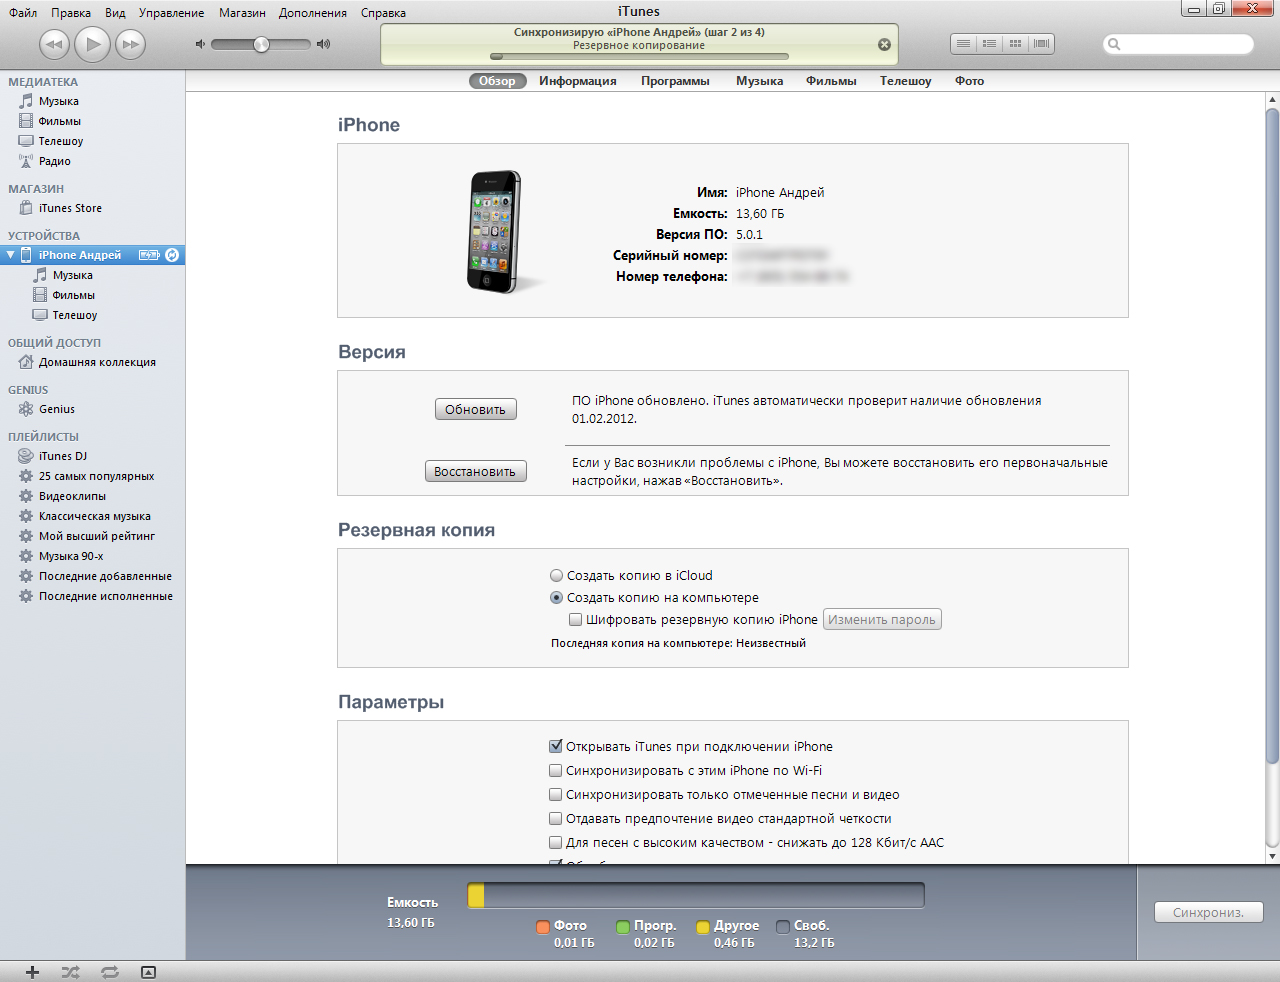The image size is (1280, 982).
Task: Check Синхронизировать только отмеченные песни и видео
Action: tap(556, 795)
